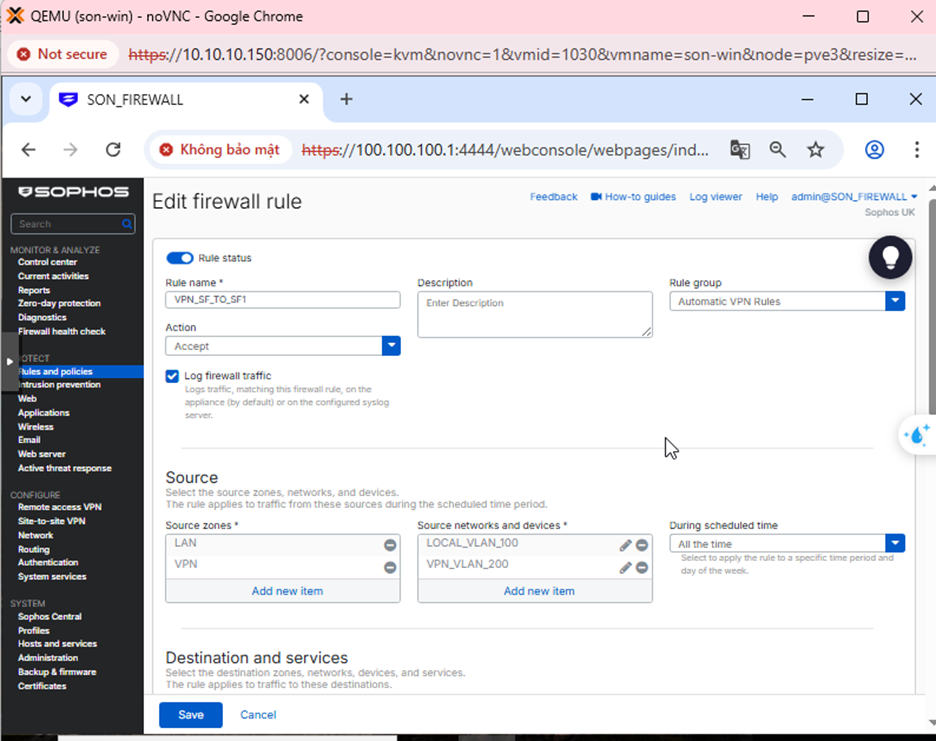The image size is (936, 741).
Task: Open Site-to-site VPN in sidebar
Action: (x=51, y=521)
